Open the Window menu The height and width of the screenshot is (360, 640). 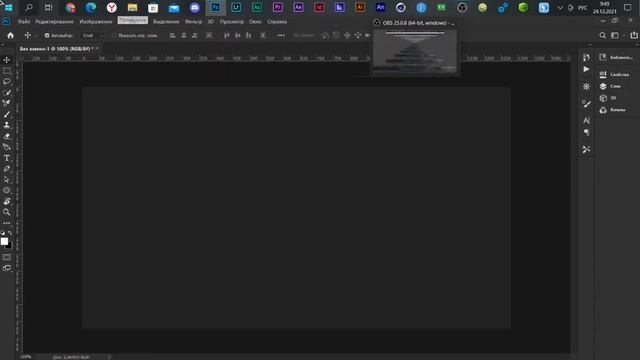(256, 22)
